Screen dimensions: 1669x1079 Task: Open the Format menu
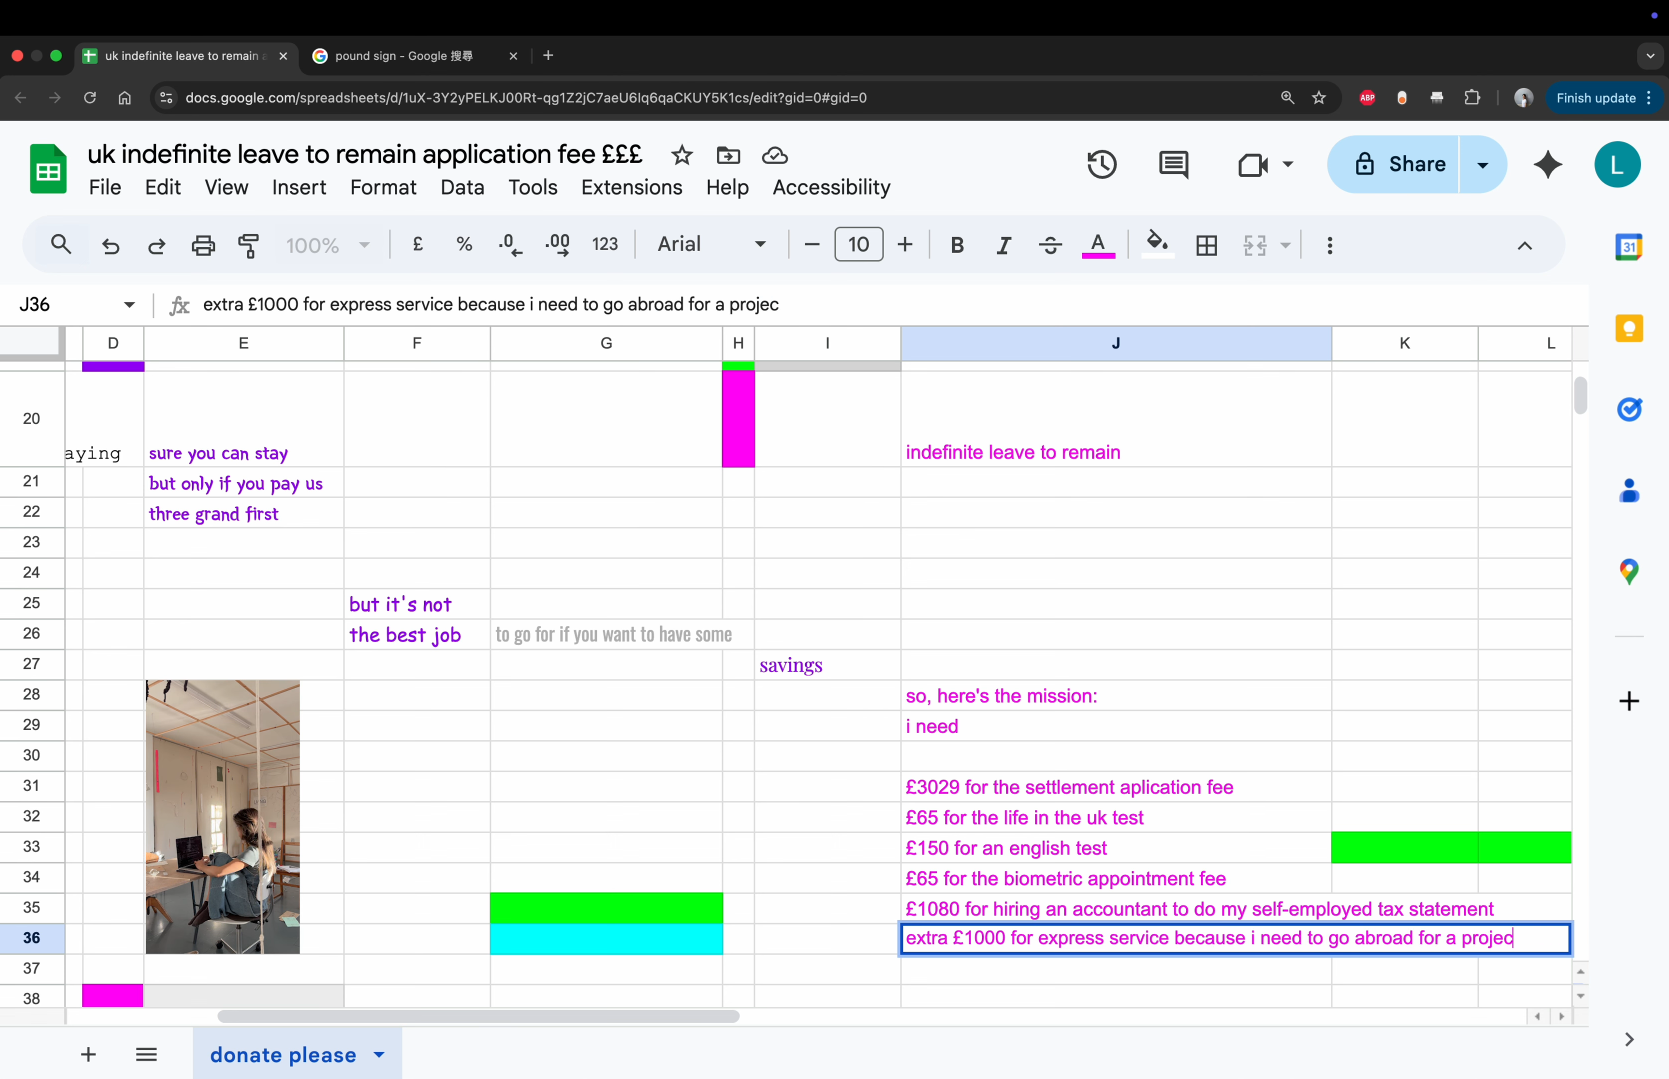pos(383,187)
